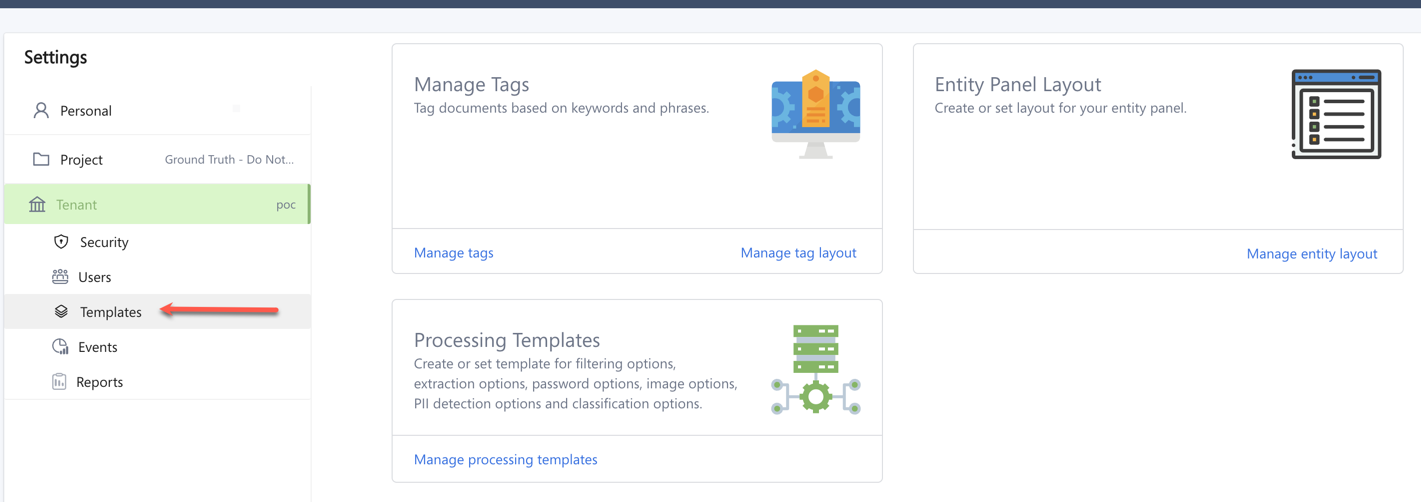Click the Reports clipboard icon
Screen dimensions: 1421x502
[x=59, y=382]
